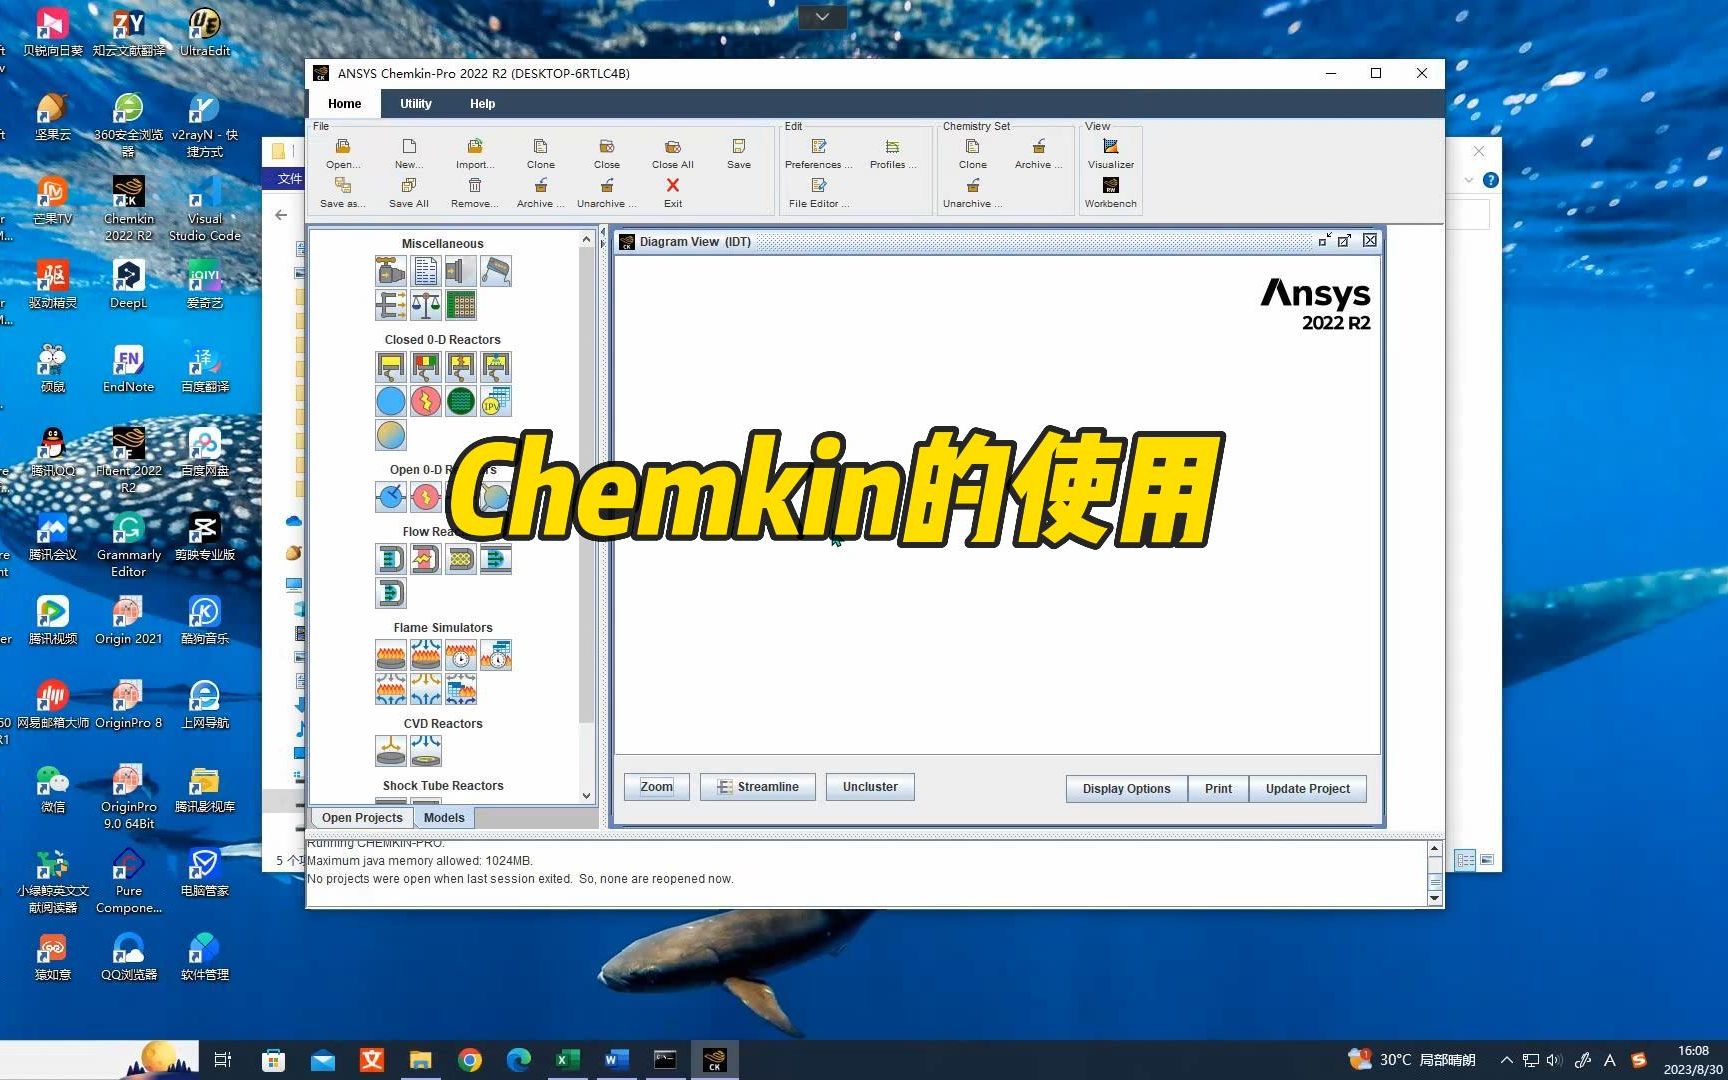Image resolution: width=1728 pixels, height=1080 pixels.
Task: Open the Utility ribbon tab
Action: (x=416, y=104)
